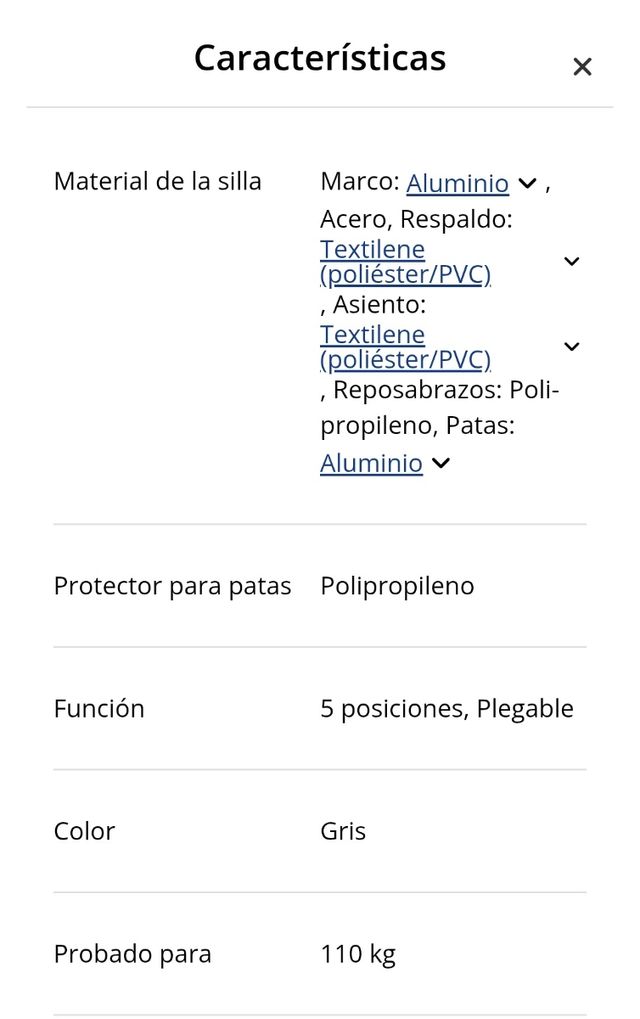
Task: Expand chevron next to Patas Aluminio
Action: coord(441,463)
